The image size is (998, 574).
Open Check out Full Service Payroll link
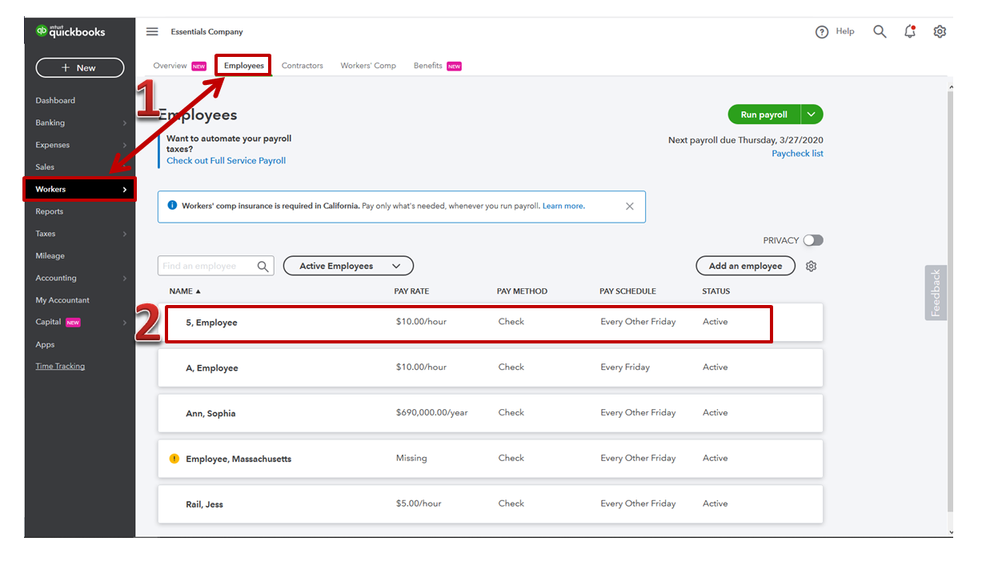tap(226, 160)
